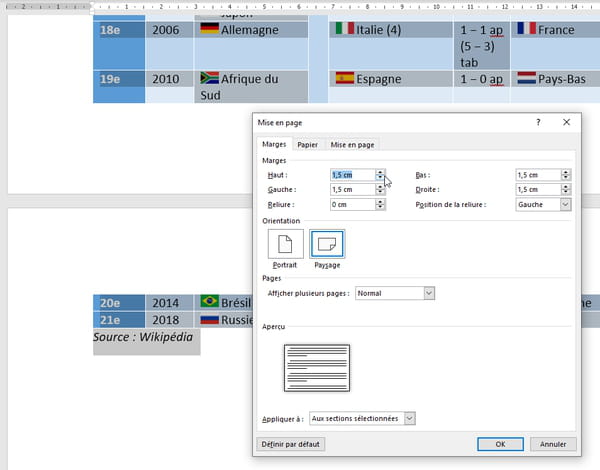Screen dimensions: 600x470
Task: Close the Mise en page dialog
Action: tap(566, 122)
